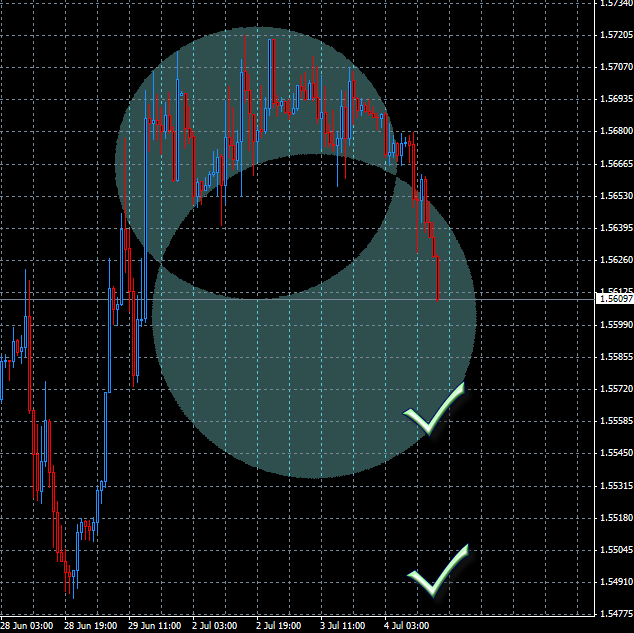Select the 1.56665 price axis value
This screenshot has width=634, height=633.
coord(616,164)
